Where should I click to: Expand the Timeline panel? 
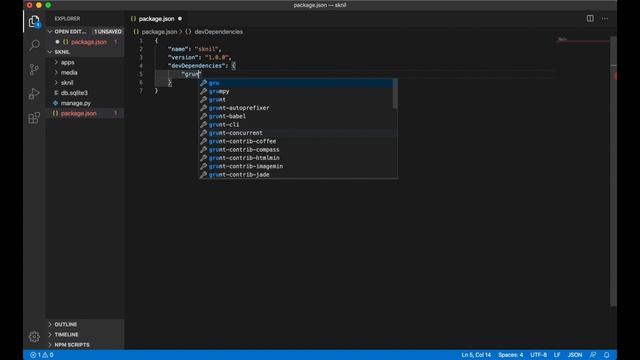(x=84, y=335)
